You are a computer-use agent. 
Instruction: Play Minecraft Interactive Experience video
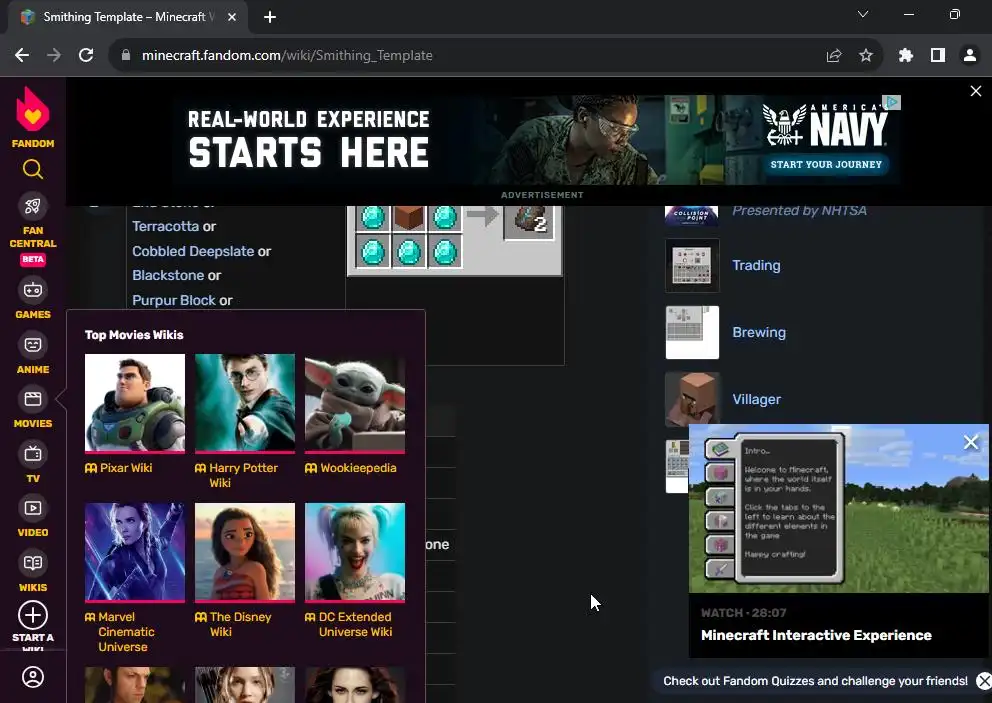pos(838,508)
